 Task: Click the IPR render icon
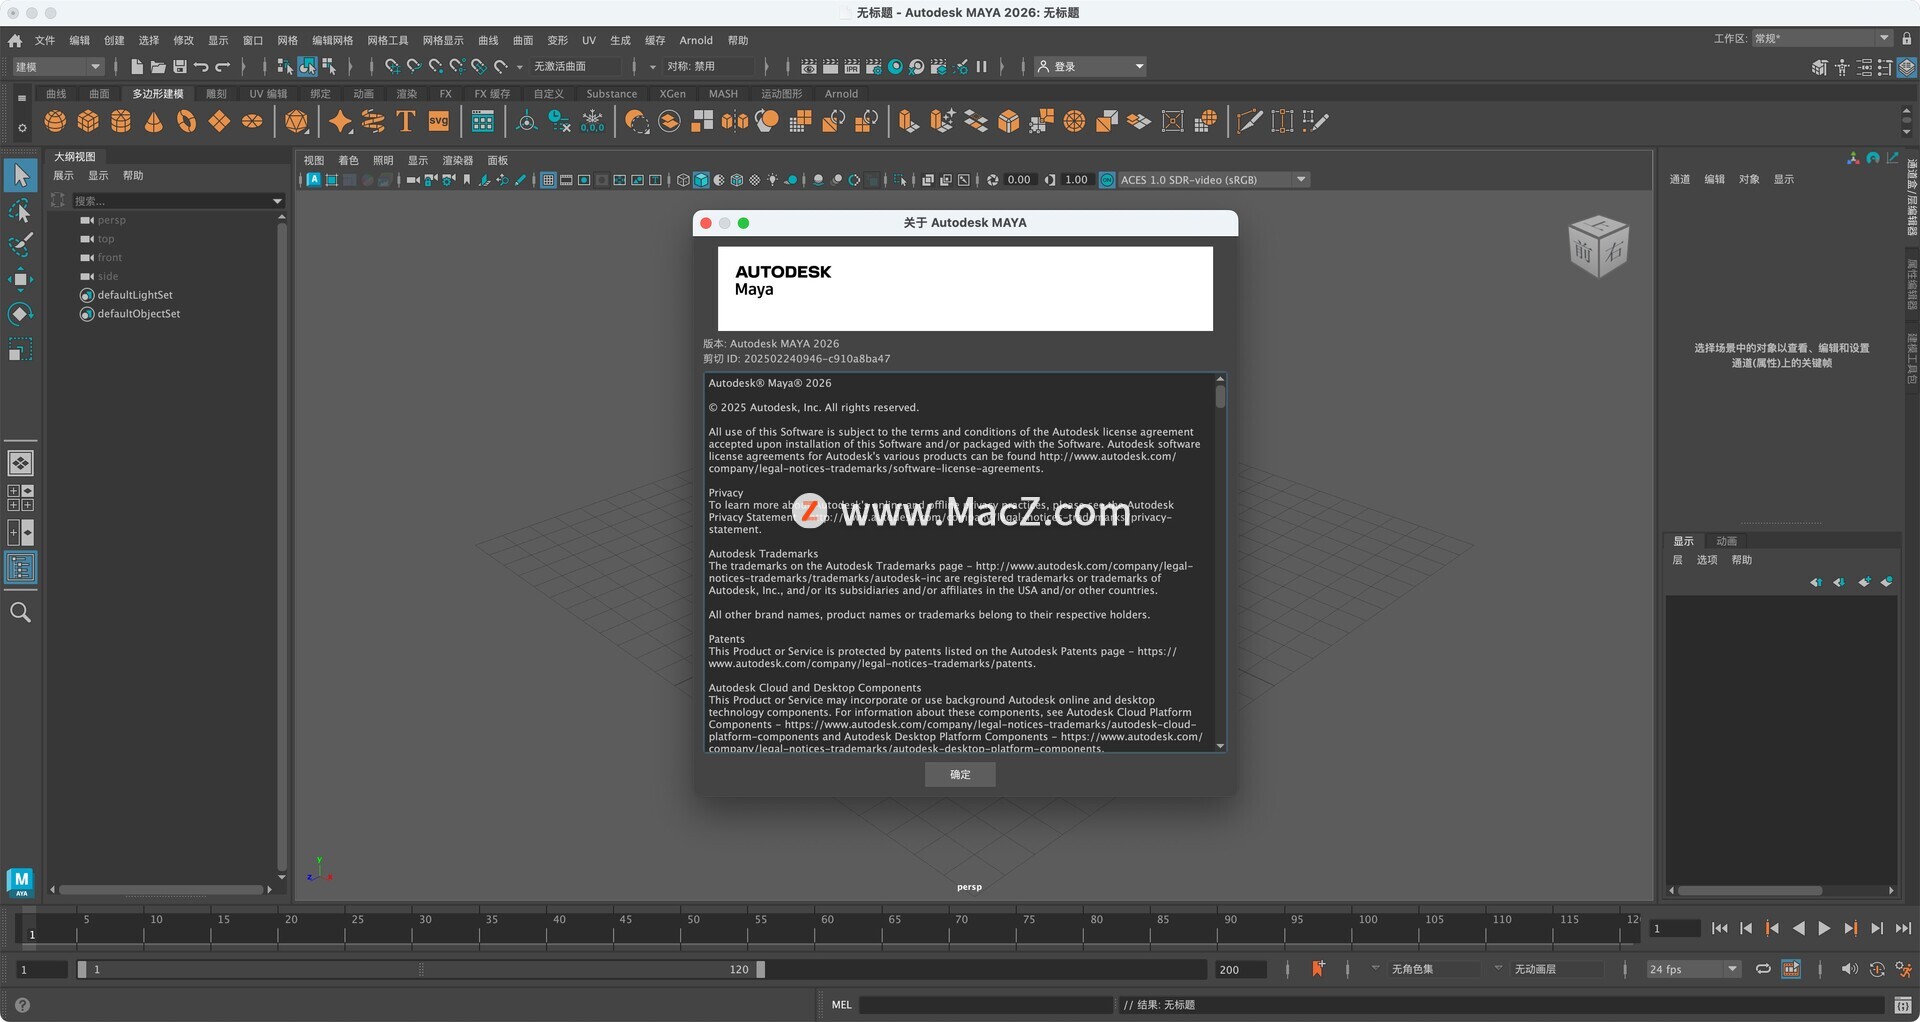[x=852, y=67]
